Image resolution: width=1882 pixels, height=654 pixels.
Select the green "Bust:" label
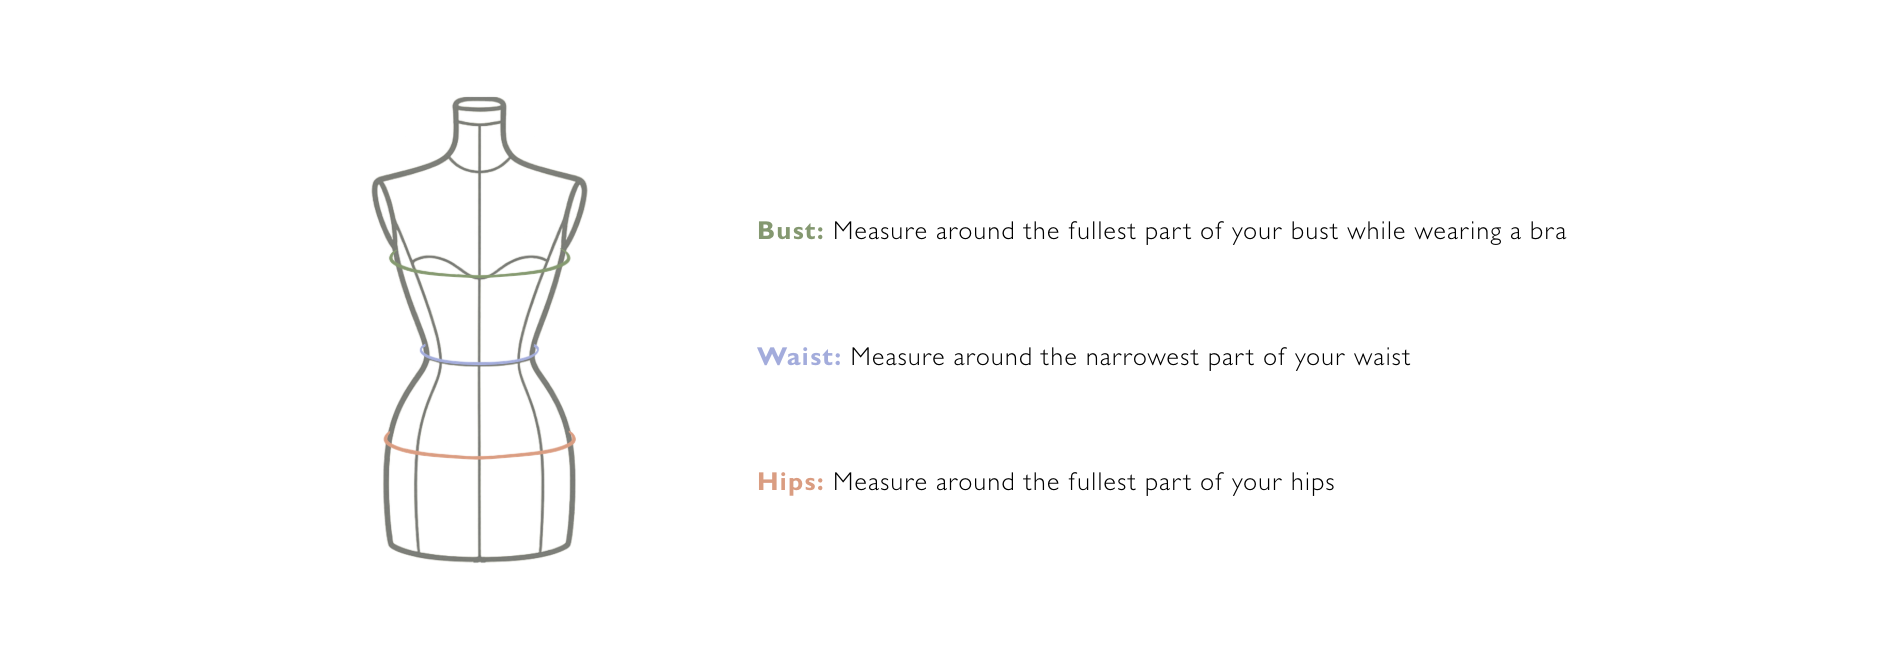click(790, 231)
